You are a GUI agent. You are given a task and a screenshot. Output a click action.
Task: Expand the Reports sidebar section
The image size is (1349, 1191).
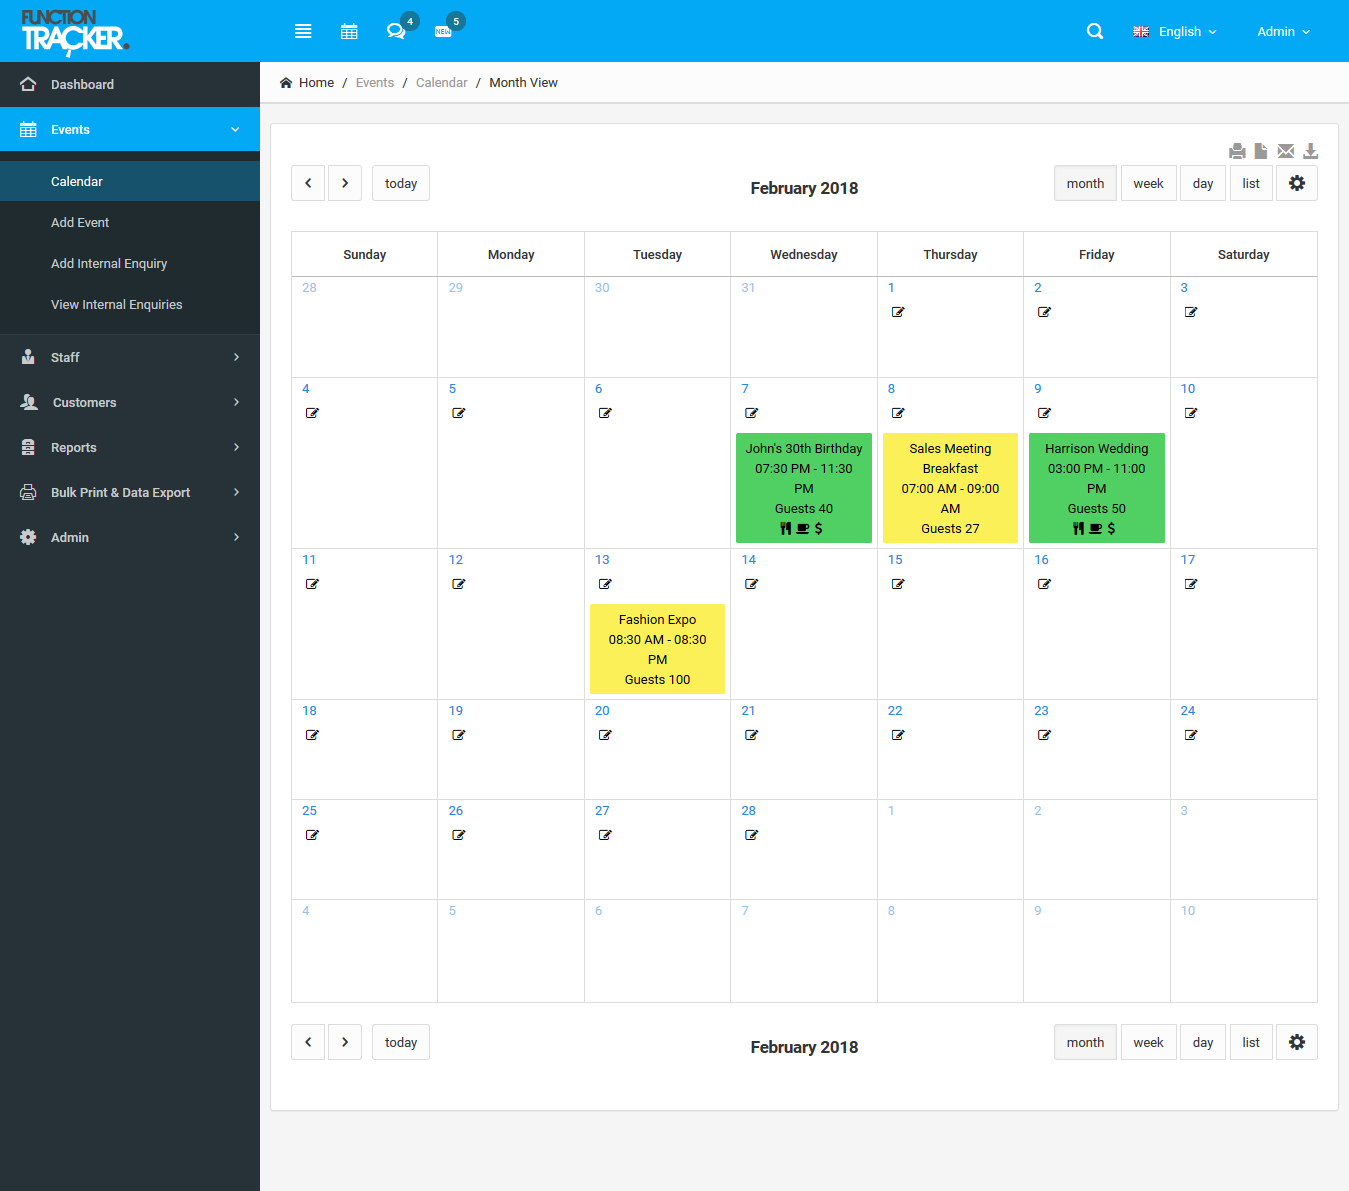pos(130,447)
